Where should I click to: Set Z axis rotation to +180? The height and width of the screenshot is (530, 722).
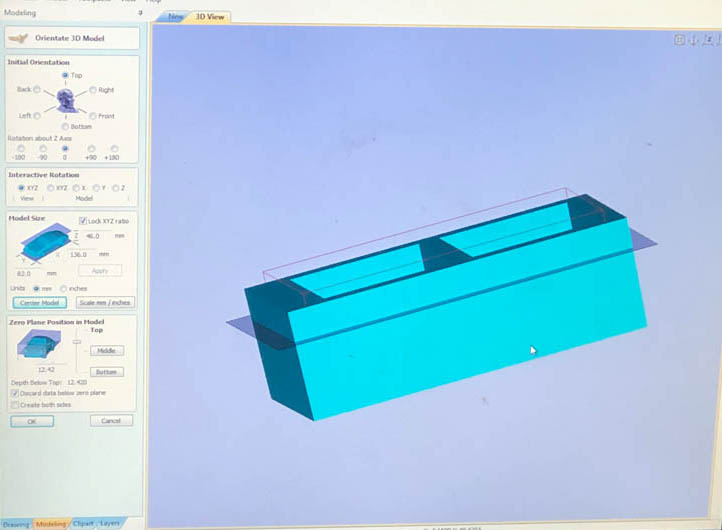coord(114,149)
